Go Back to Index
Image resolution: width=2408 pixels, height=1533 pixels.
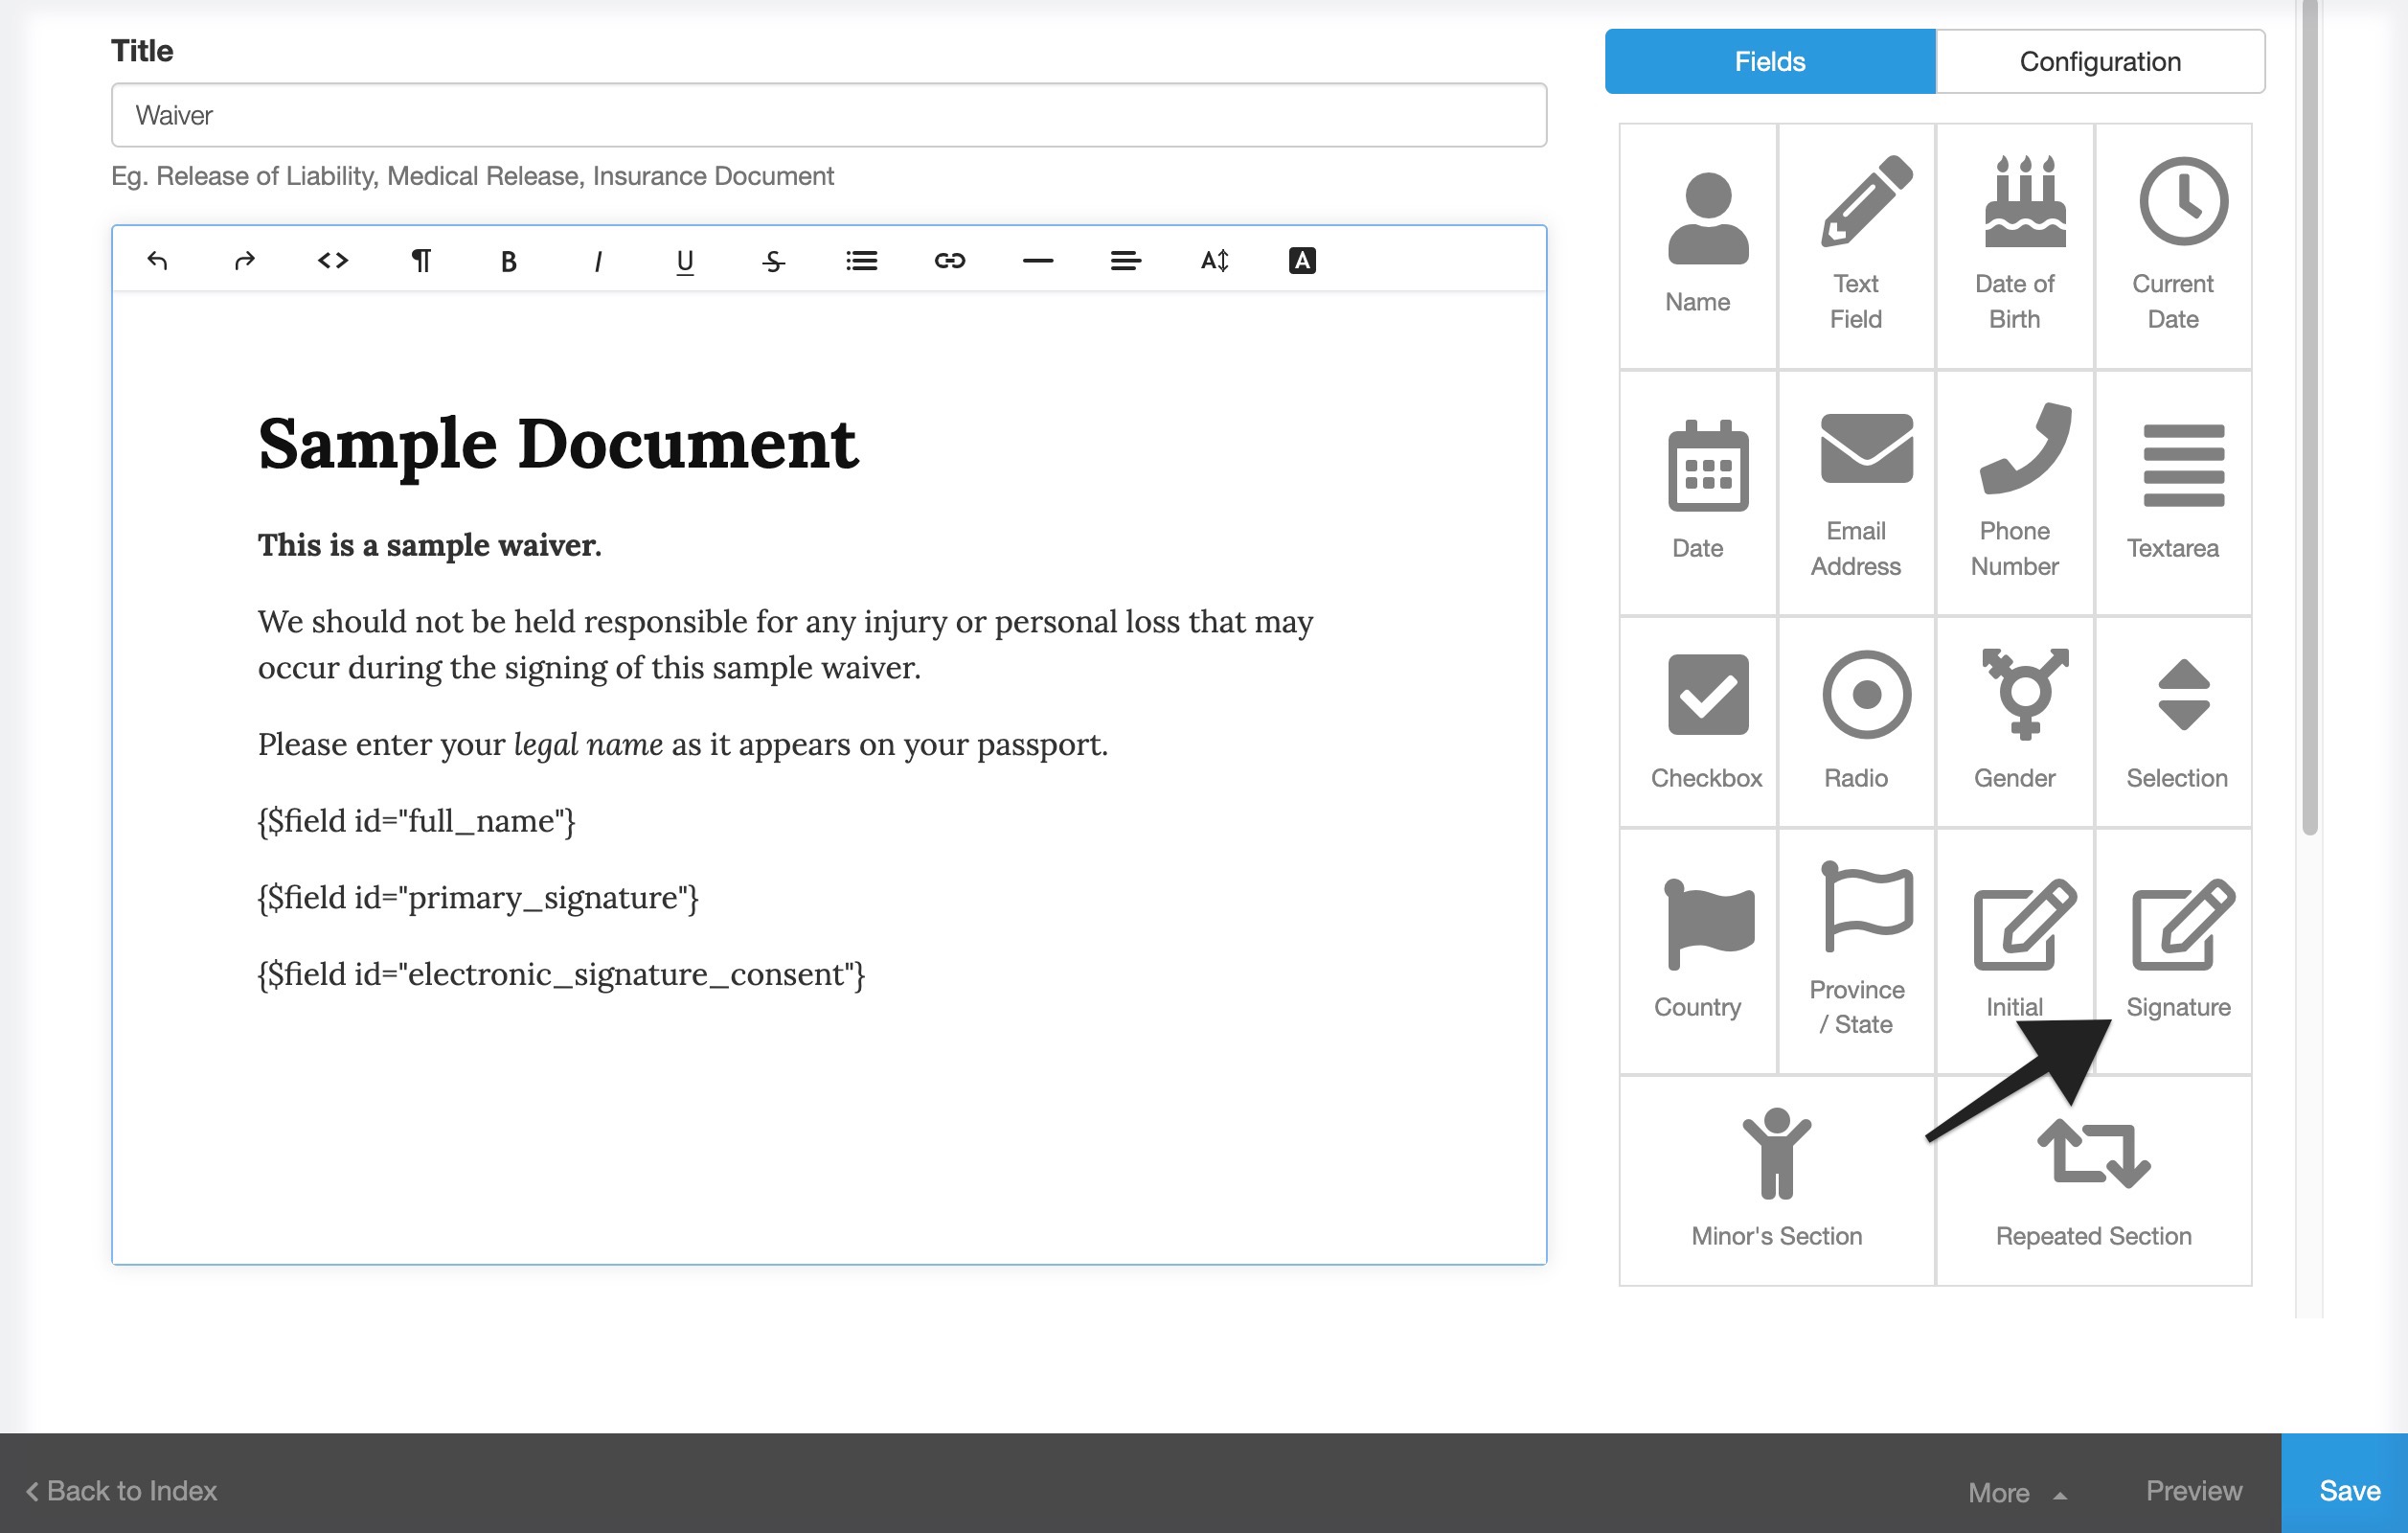(122, 1491)
